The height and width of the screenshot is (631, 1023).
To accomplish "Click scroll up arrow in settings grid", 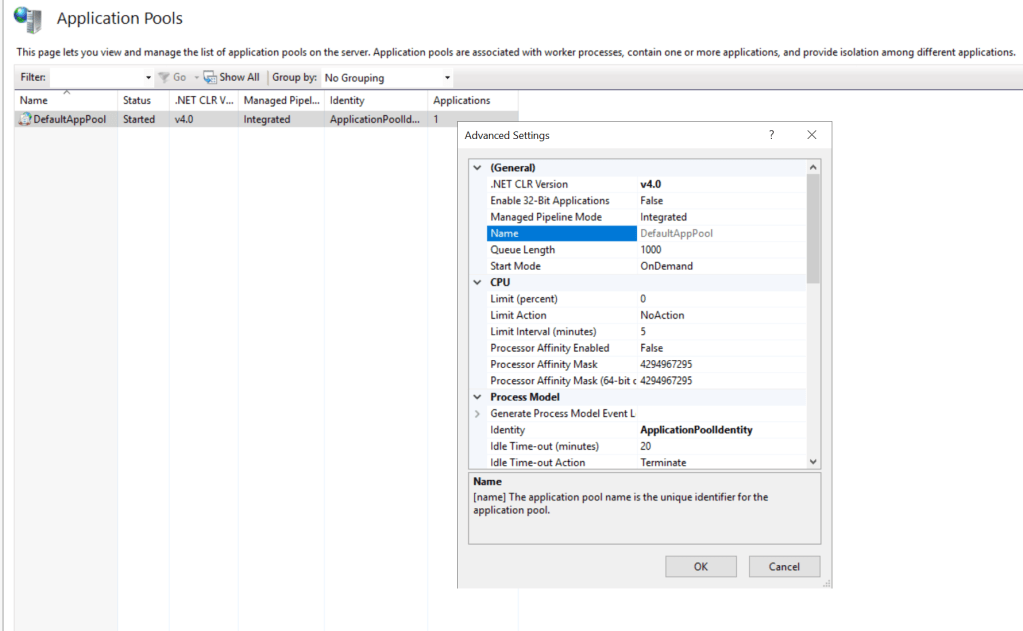I will pyautogui.click(x=813, y=168).
